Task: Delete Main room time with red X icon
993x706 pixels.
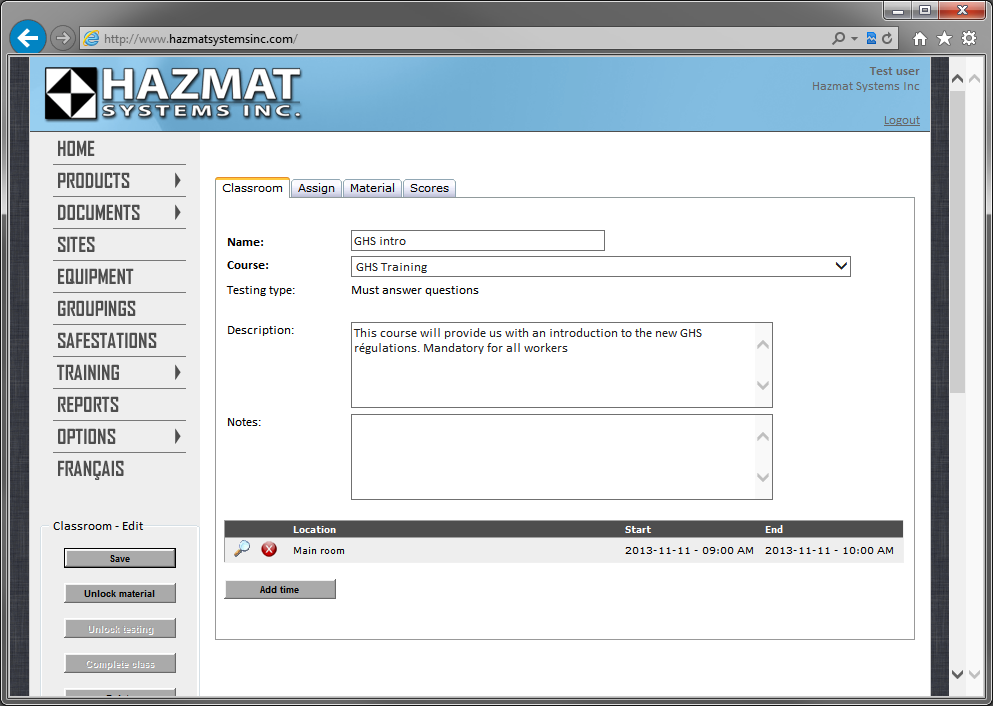Action: [x=269, y=549]
